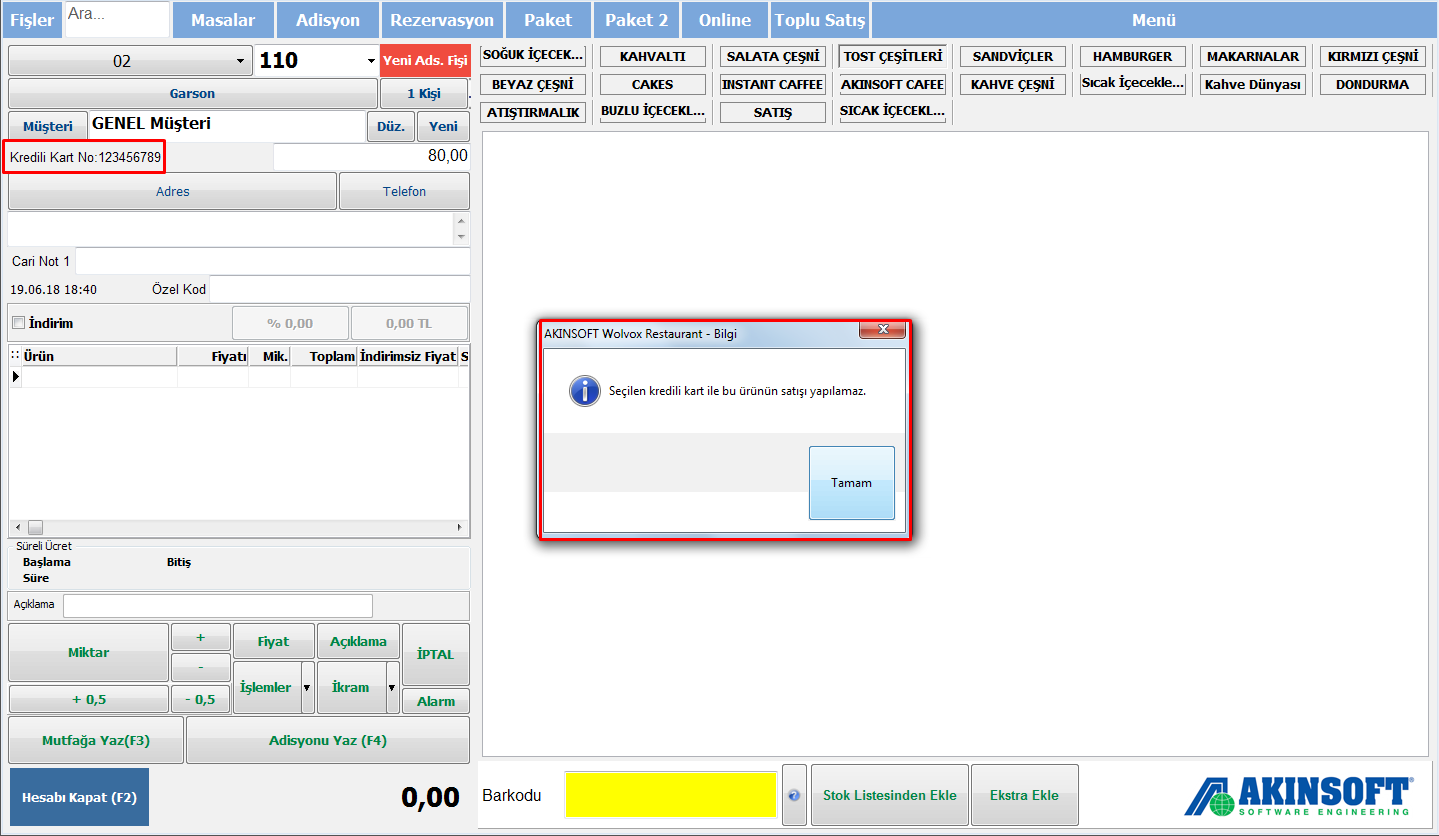1439x836 pixels.
Task: Click the Fiyat button
Action: tap(273, 641)
